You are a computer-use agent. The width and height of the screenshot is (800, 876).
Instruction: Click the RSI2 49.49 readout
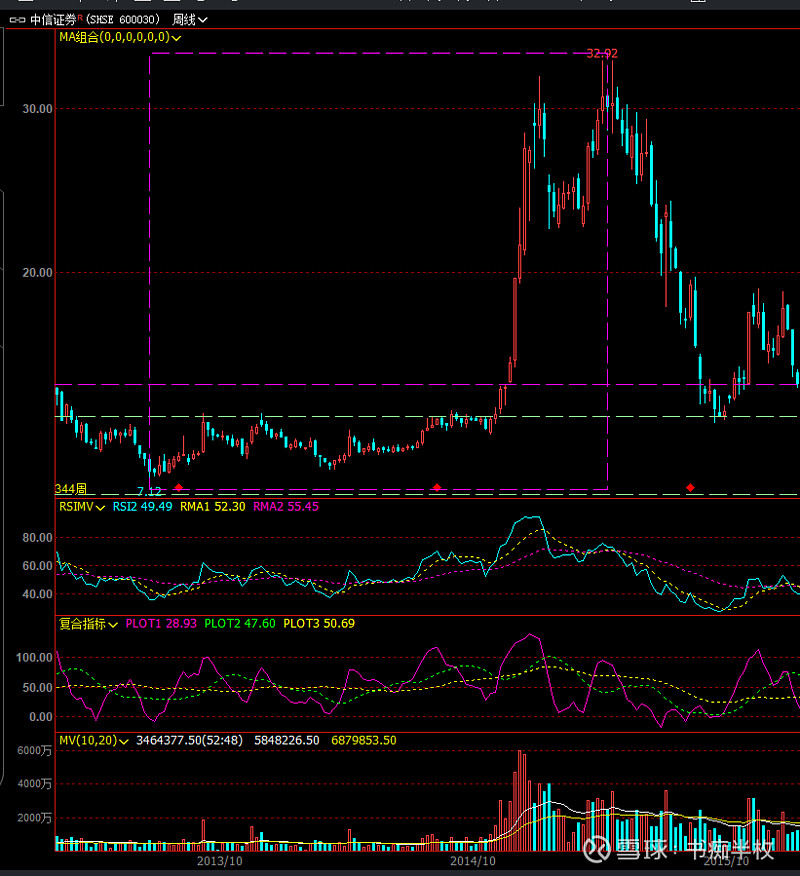click(142, 507)
